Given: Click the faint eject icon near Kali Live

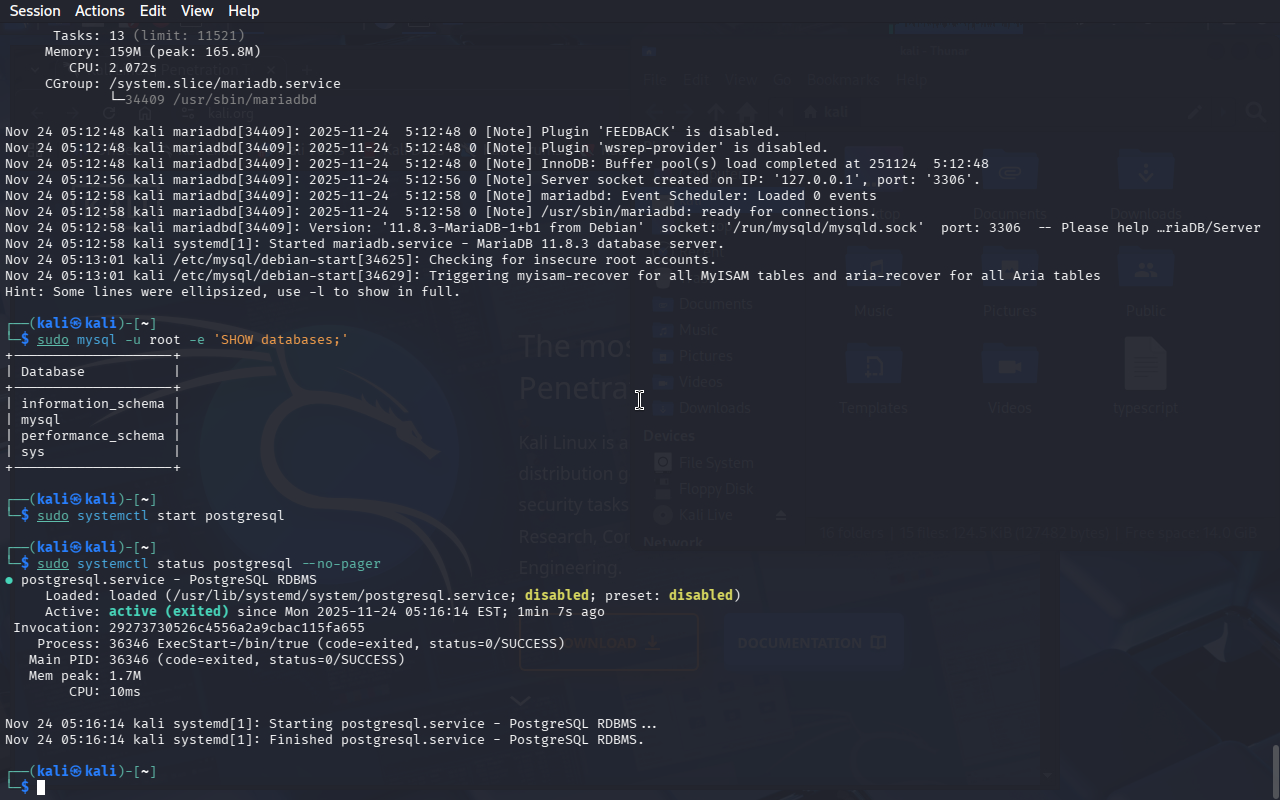Looking at the screenshot, I should pyautogui.click(x=782, y=515).
